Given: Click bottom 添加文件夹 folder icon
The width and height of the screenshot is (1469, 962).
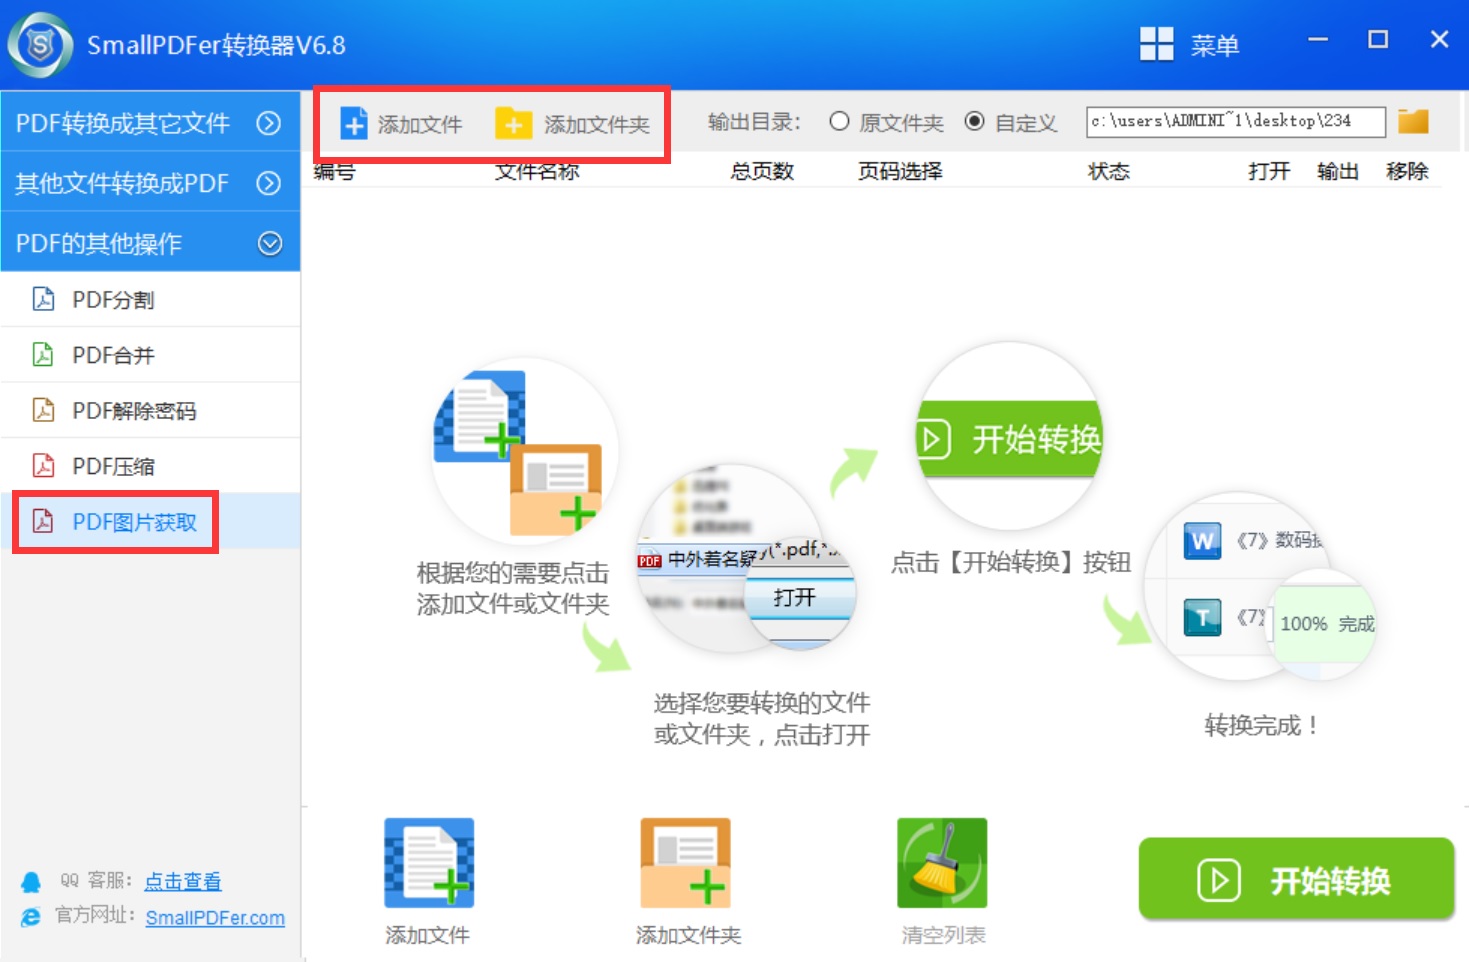Looking at the screenshot, I should (686, 863).
